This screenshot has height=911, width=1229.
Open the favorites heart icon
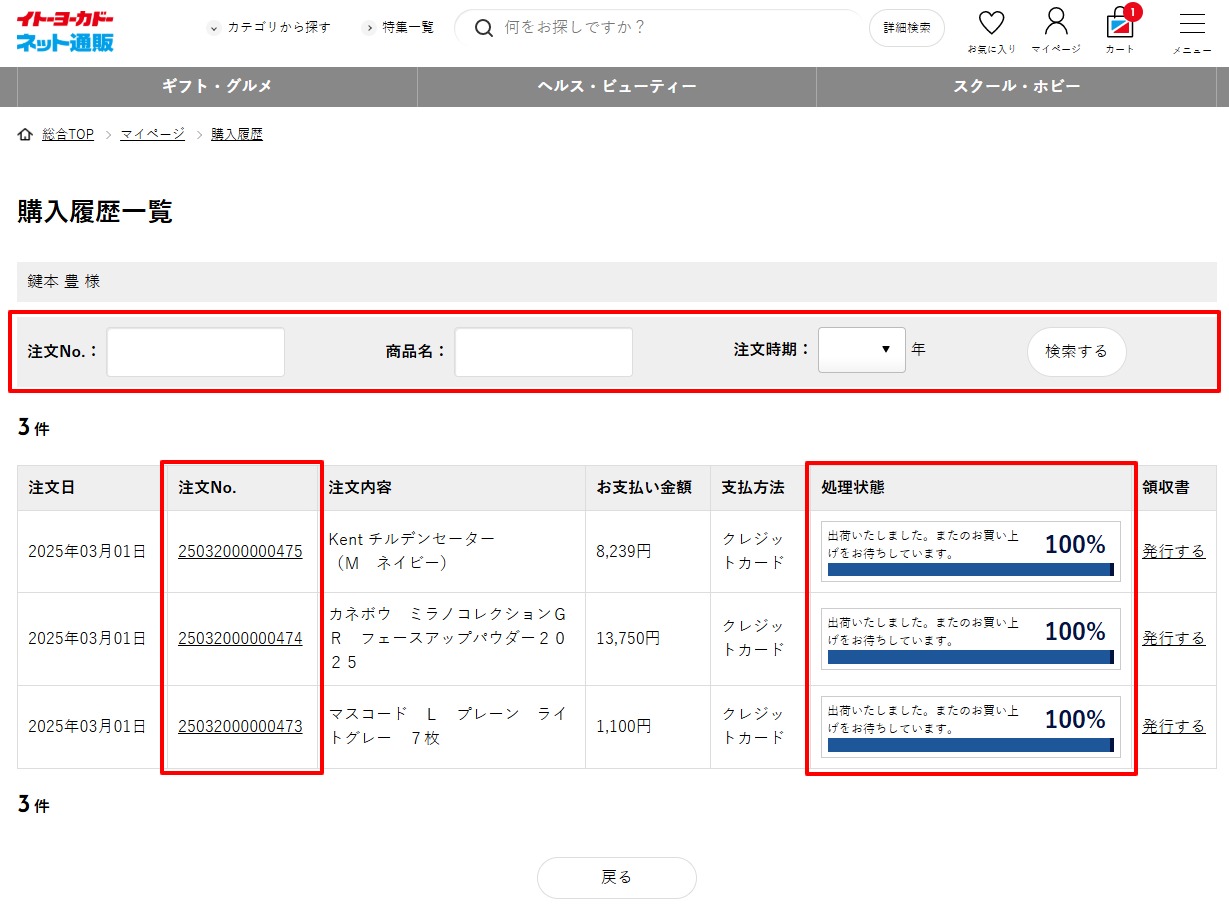pos(991,25)
